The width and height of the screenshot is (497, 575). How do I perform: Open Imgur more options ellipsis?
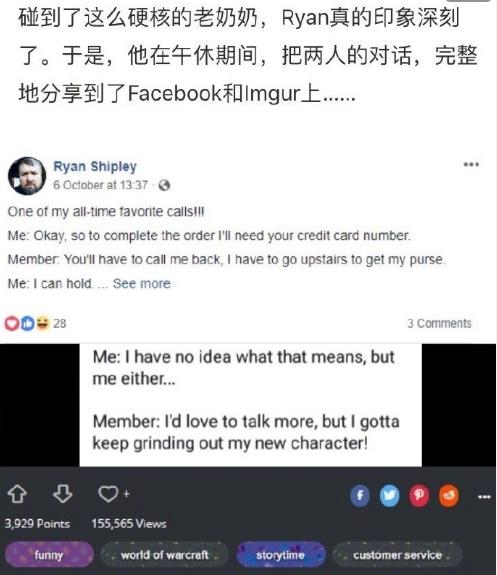point(484,497)
